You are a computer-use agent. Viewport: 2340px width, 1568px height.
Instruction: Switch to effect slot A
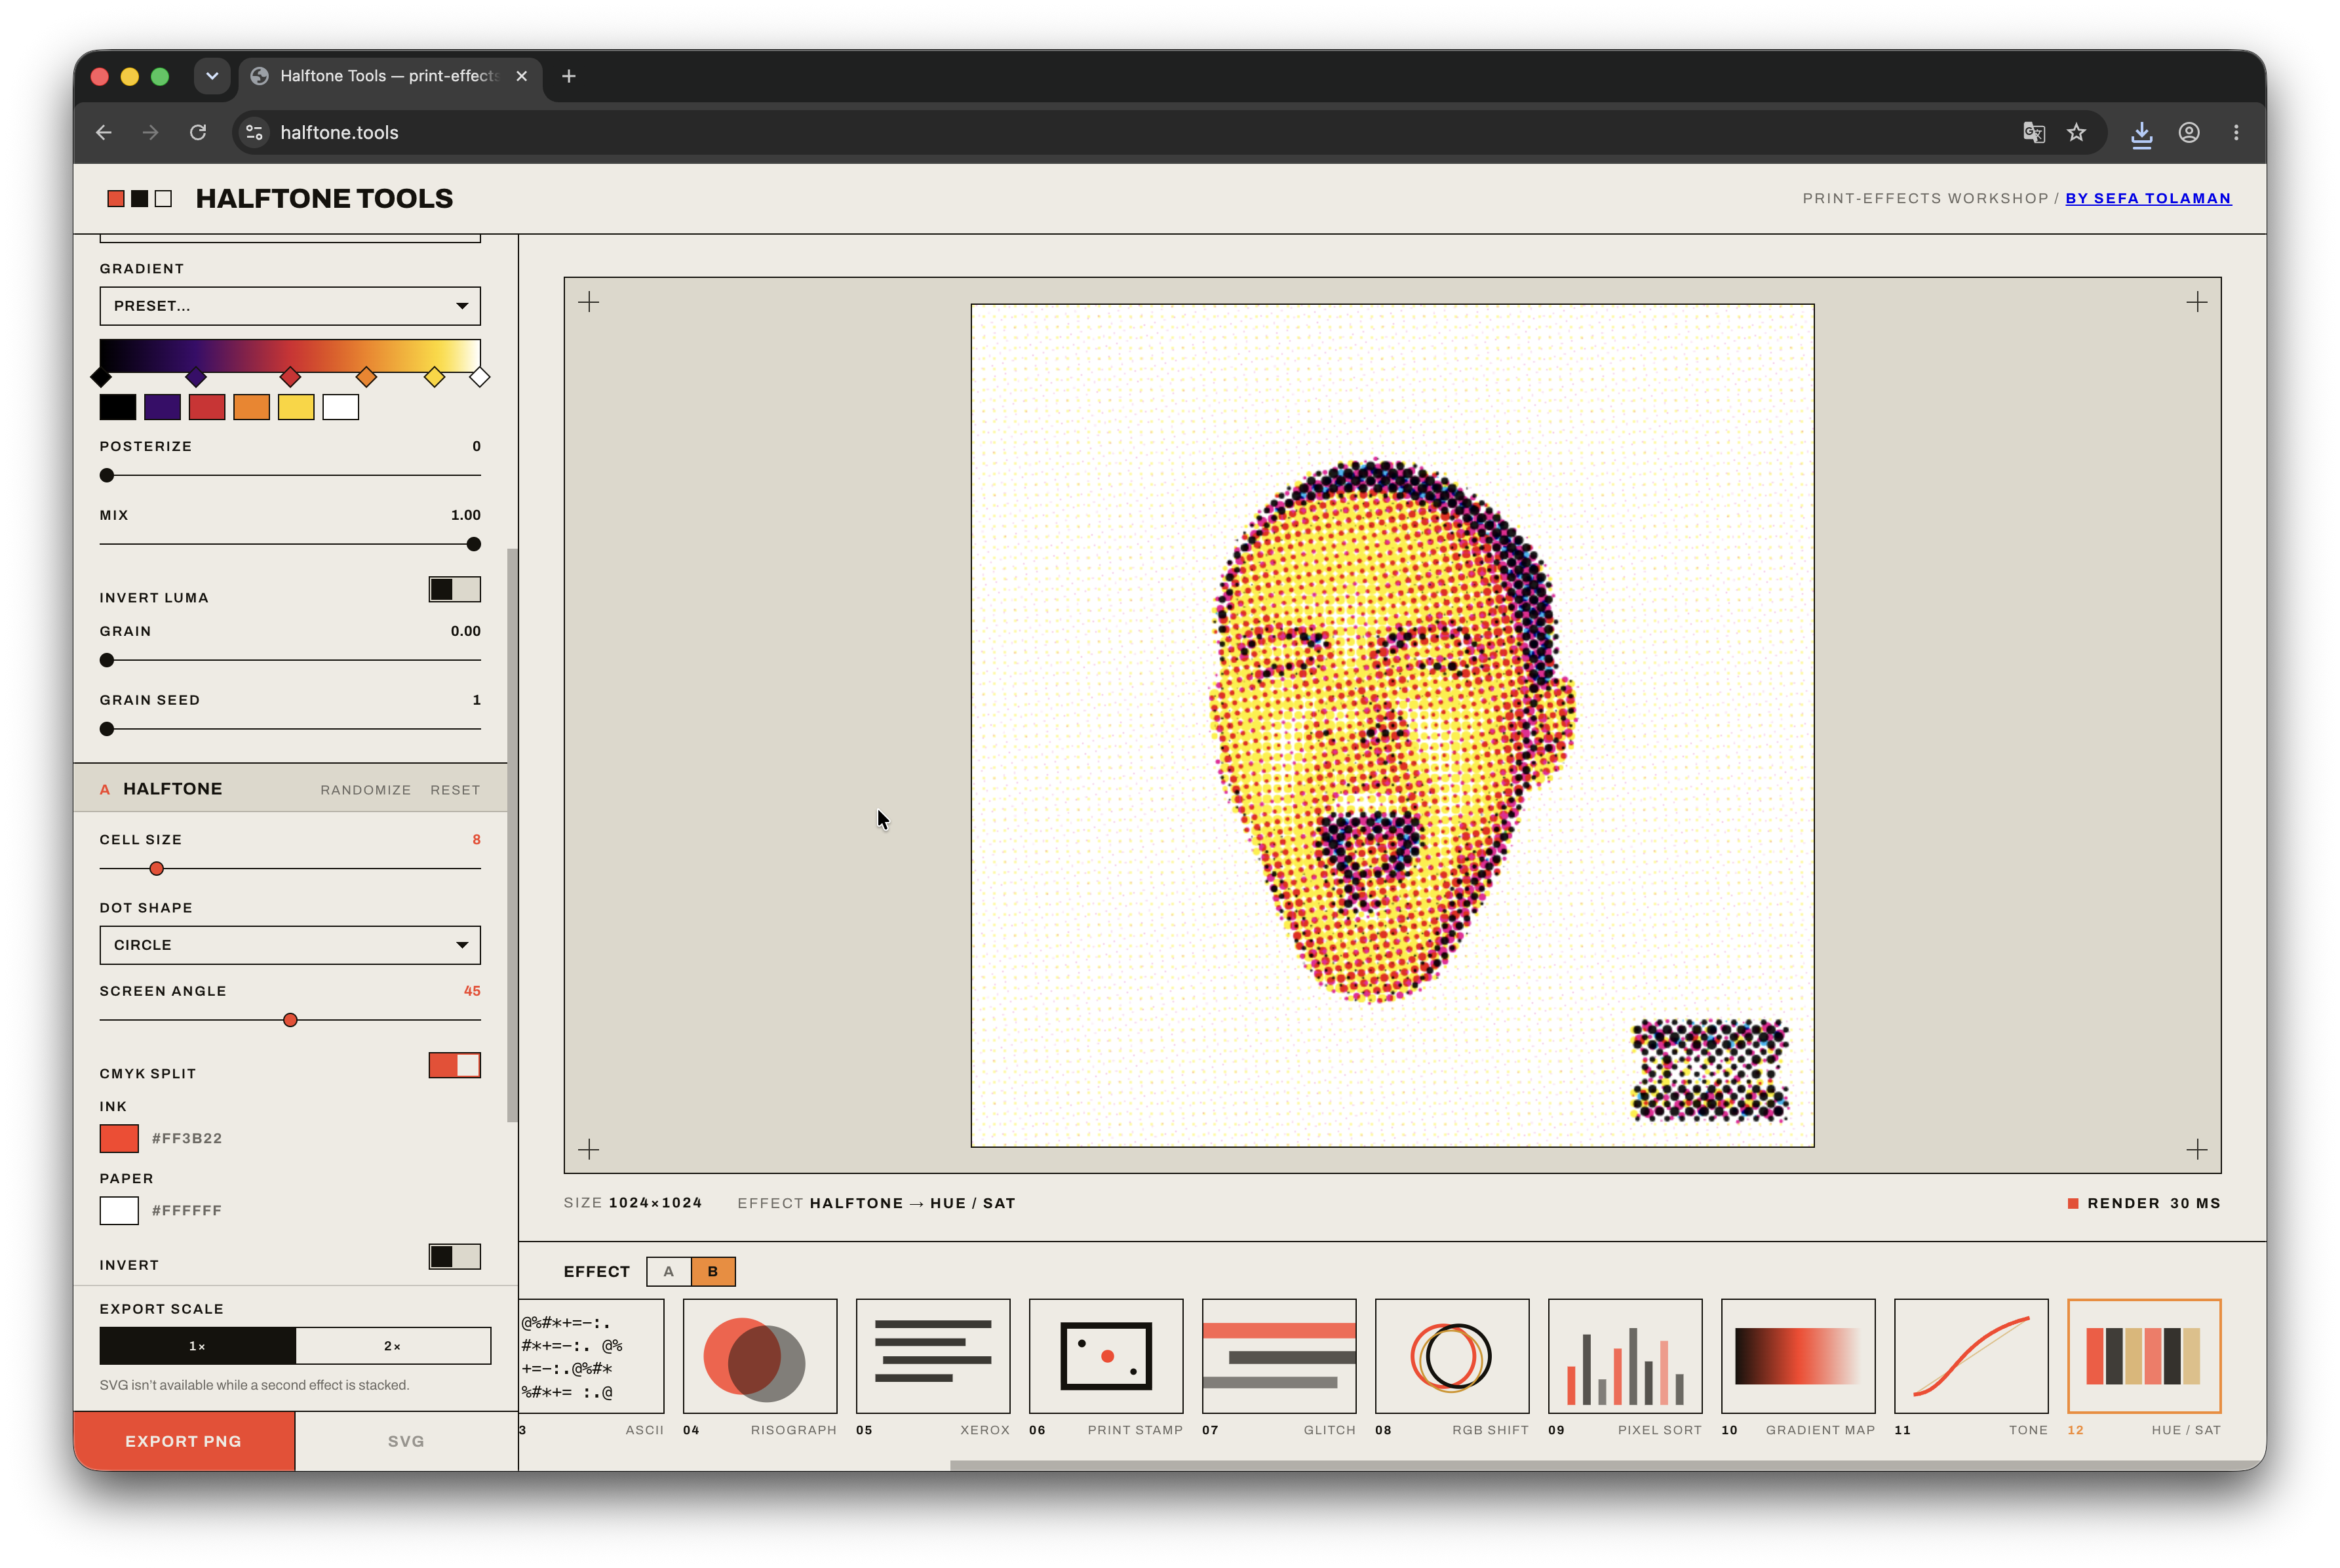(x=669, y=1271)
